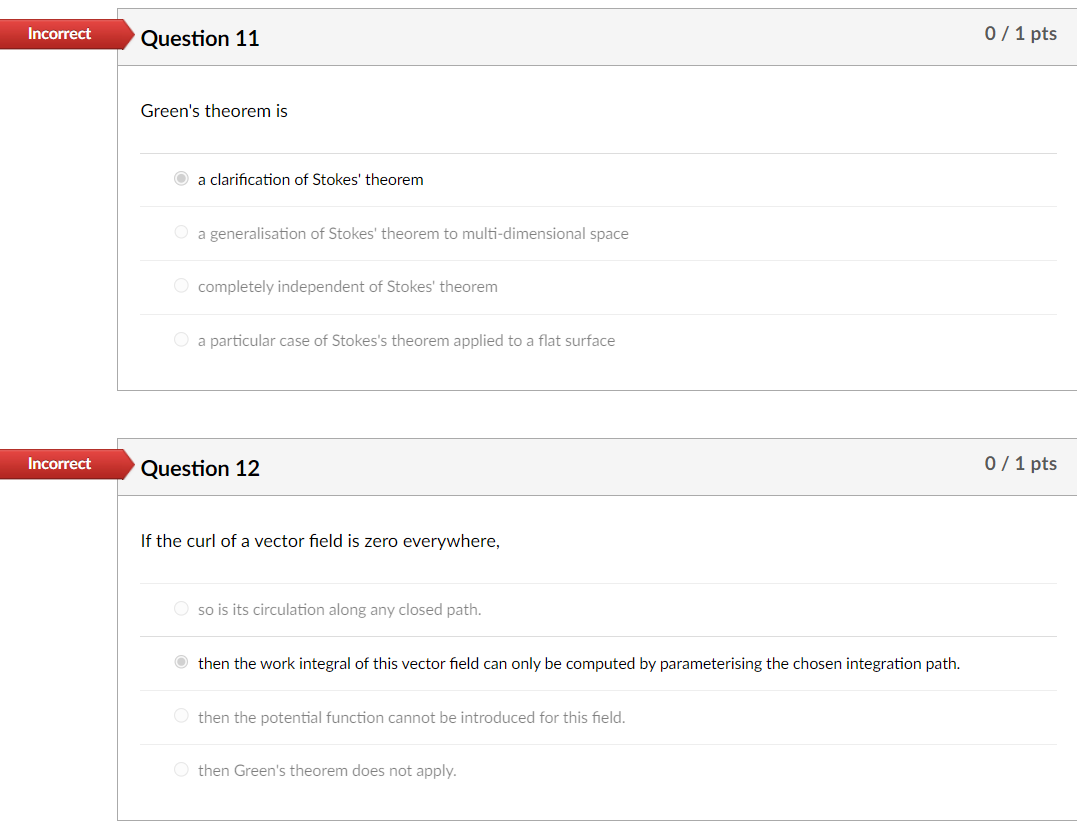Select 'completely independent of Stokes' theorem' option
Image resolution: width=1077 pixels, height=822 pixels.
coord(181,285)
